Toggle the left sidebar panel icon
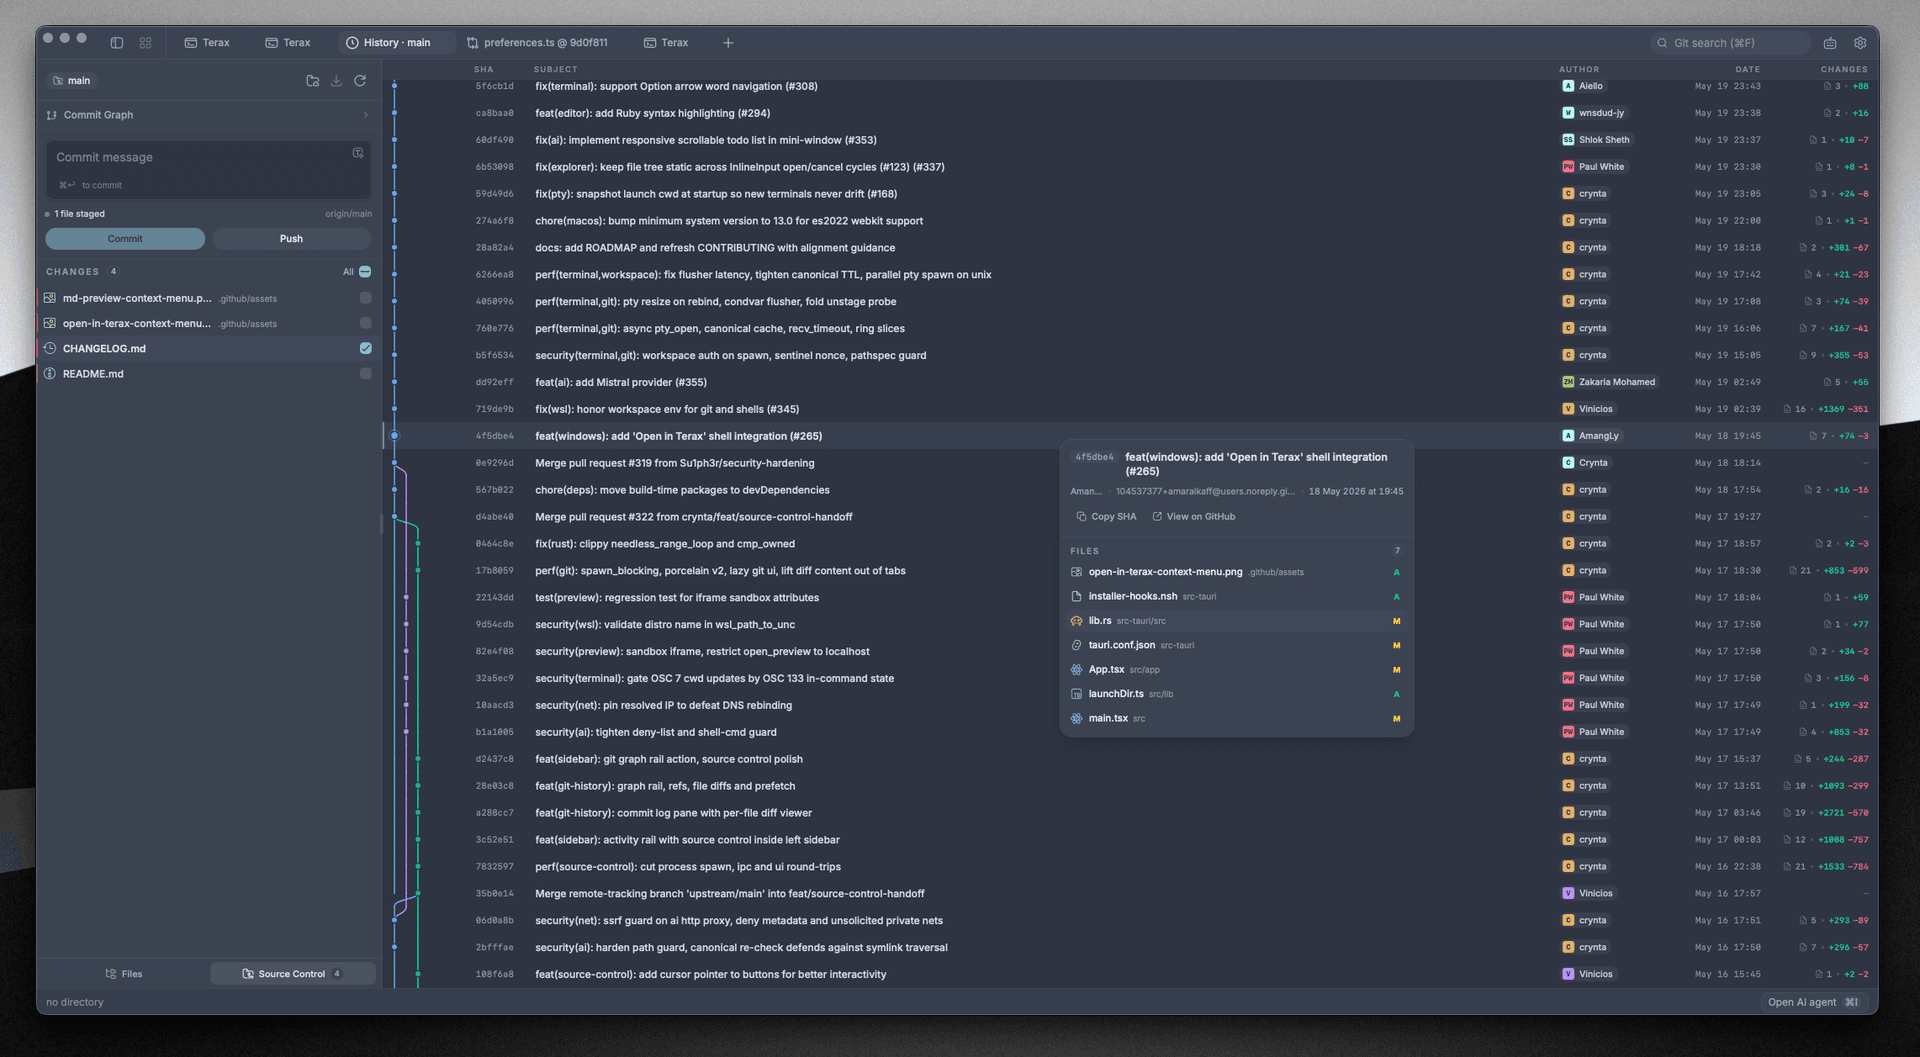 tap(117, 43)
